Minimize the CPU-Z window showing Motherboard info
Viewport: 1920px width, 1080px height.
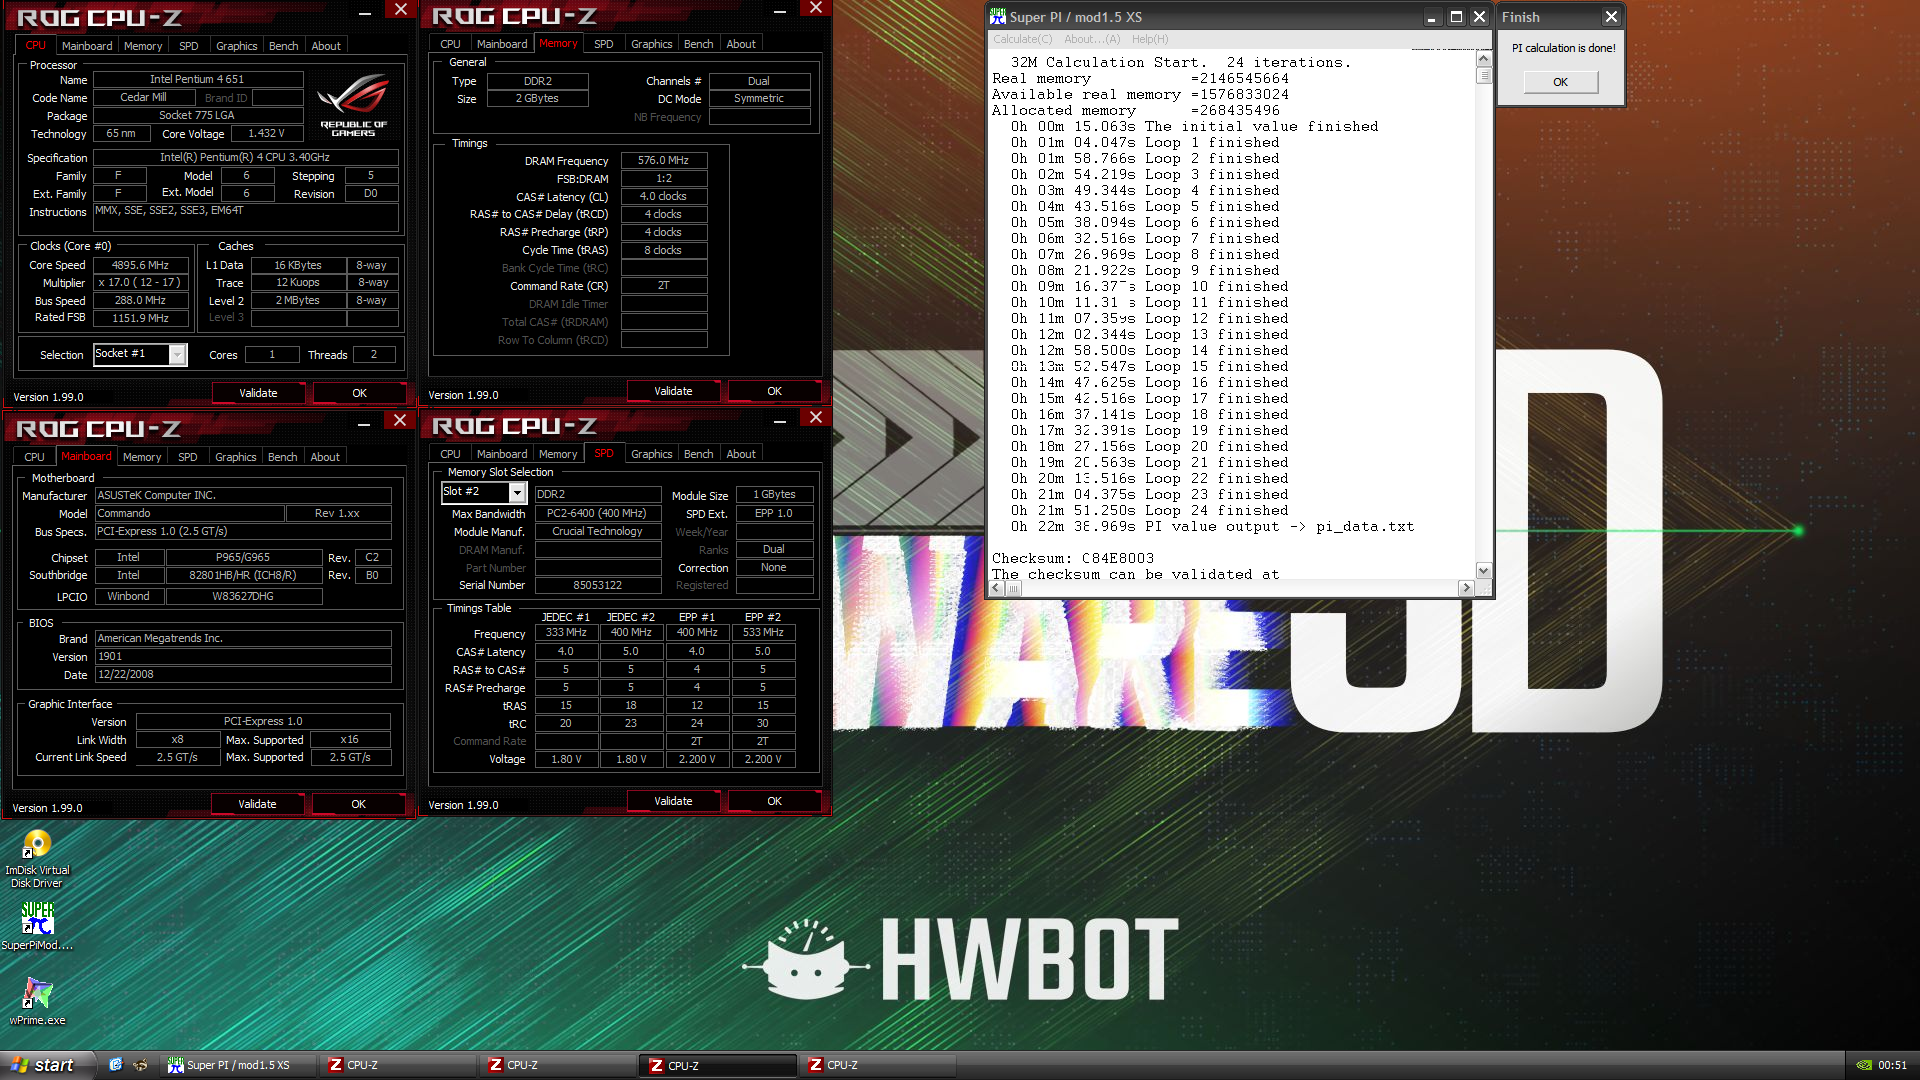click(x=364, y=423)
